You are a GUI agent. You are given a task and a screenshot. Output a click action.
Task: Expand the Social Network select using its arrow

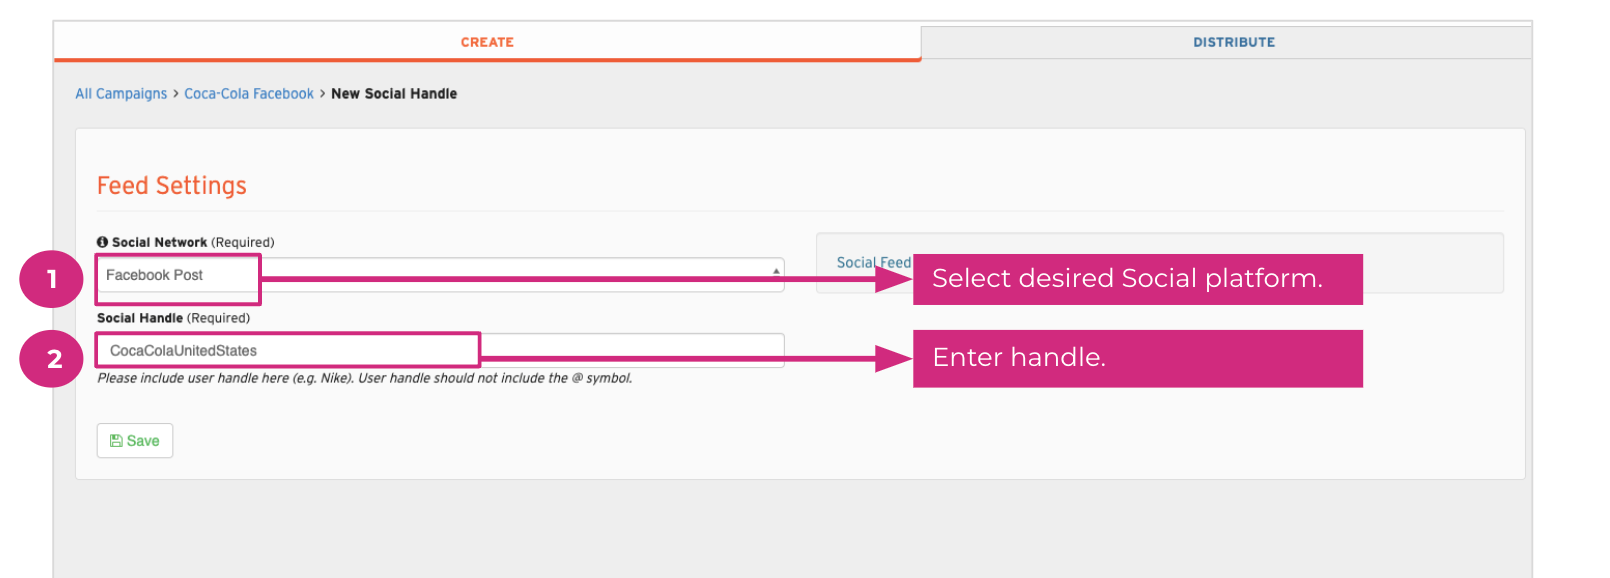coord(776,272)
